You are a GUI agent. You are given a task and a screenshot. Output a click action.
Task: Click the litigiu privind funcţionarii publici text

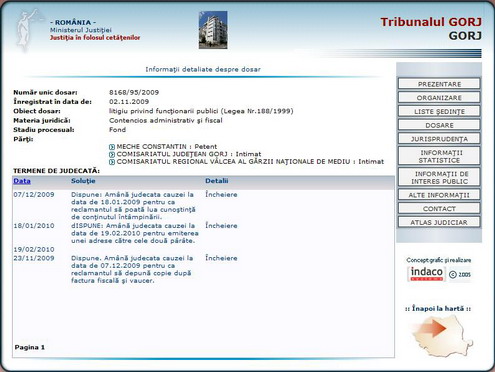(201, 111)
